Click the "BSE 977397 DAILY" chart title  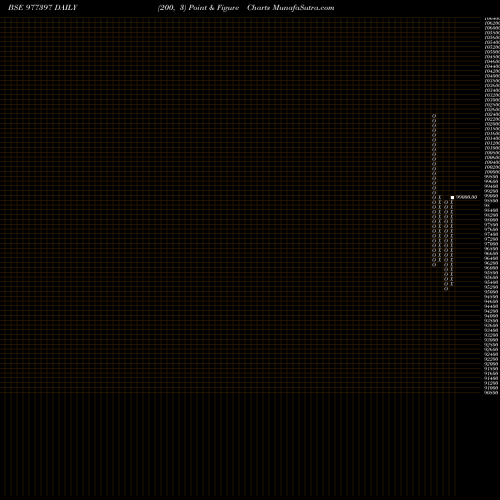pyautogui.click(x=43, y=8)
